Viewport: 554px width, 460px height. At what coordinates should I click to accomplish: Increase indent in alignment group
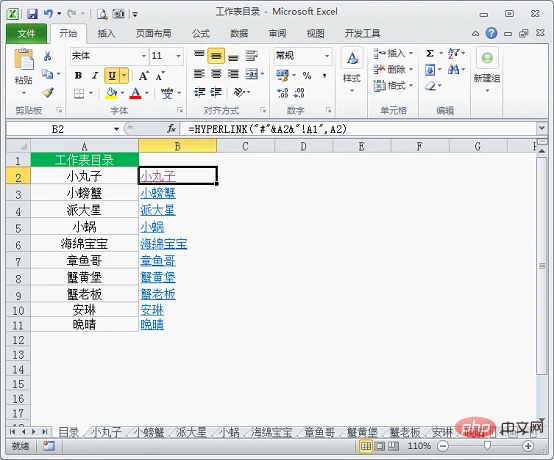coord(216,93)
